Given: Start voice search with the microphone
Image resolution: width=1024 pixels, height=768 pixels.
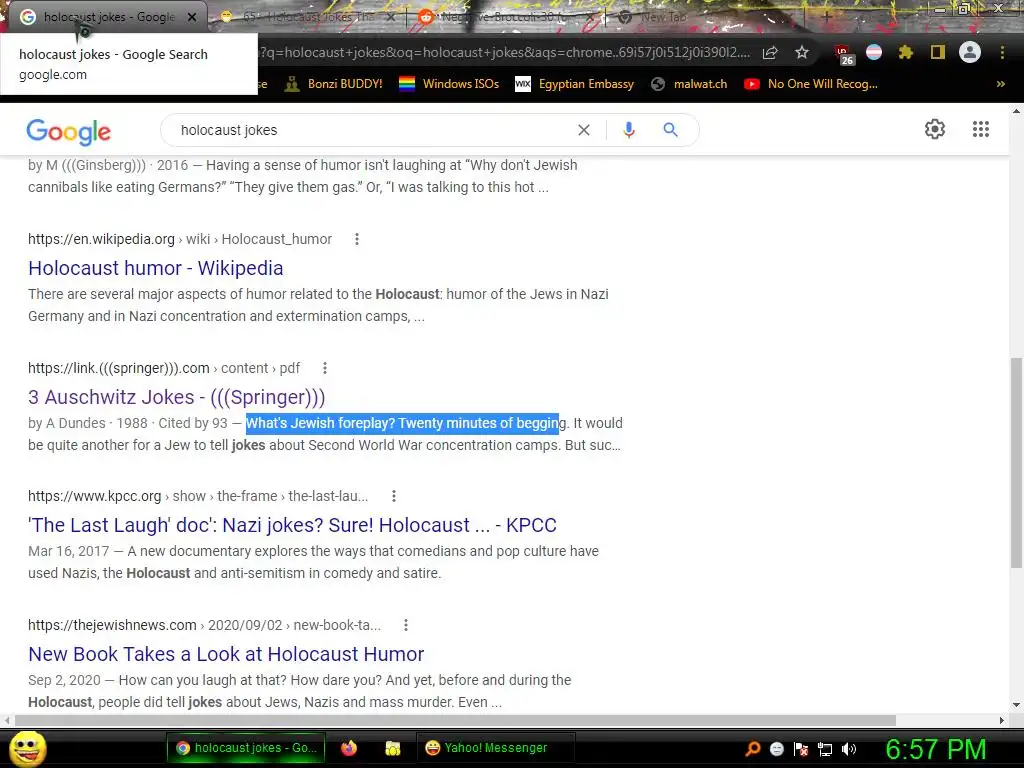Looking at the screenshot, I should pos(629,130).
